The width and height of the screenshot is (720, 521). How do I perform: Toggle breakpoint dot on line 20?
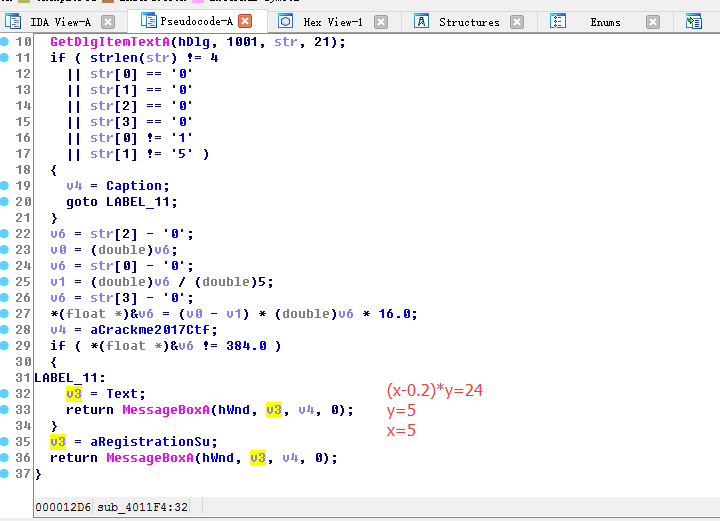click(5, 202)
